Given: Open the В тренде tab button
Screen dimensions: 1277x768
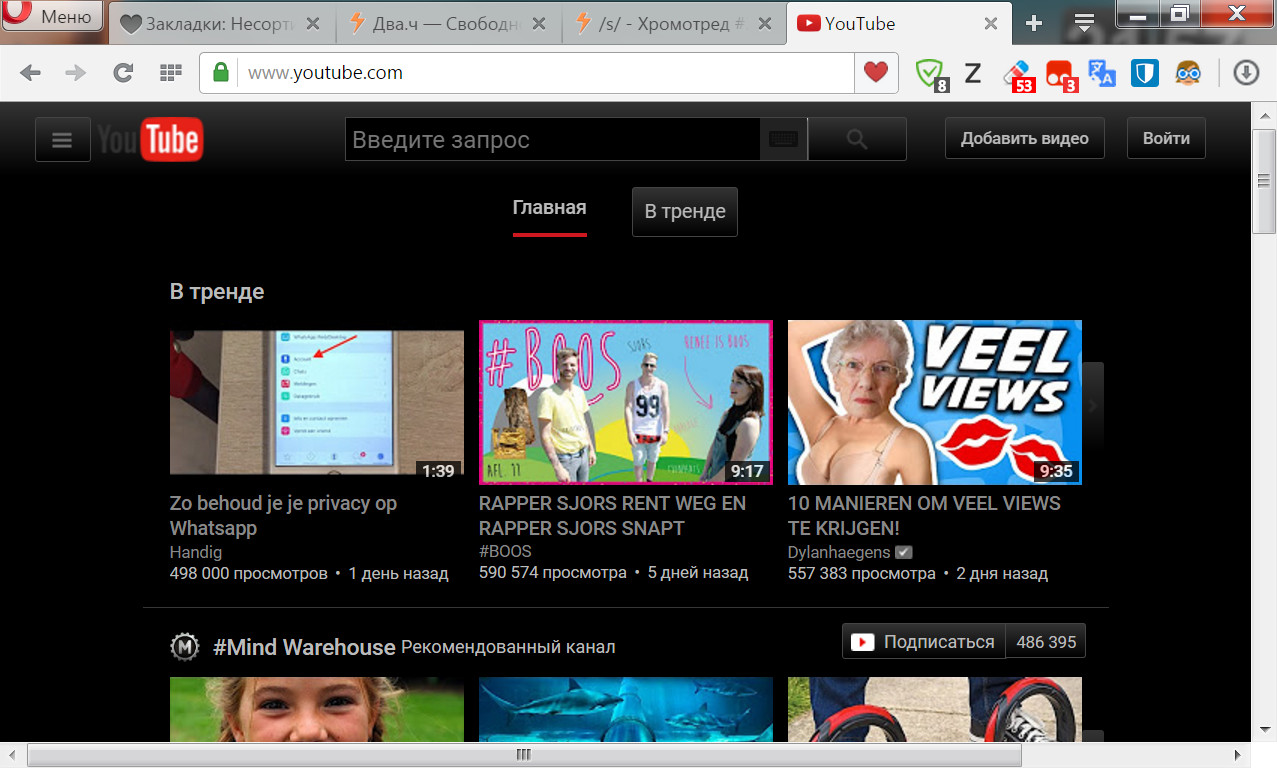Looking at the screenshot, I should 685,212.
